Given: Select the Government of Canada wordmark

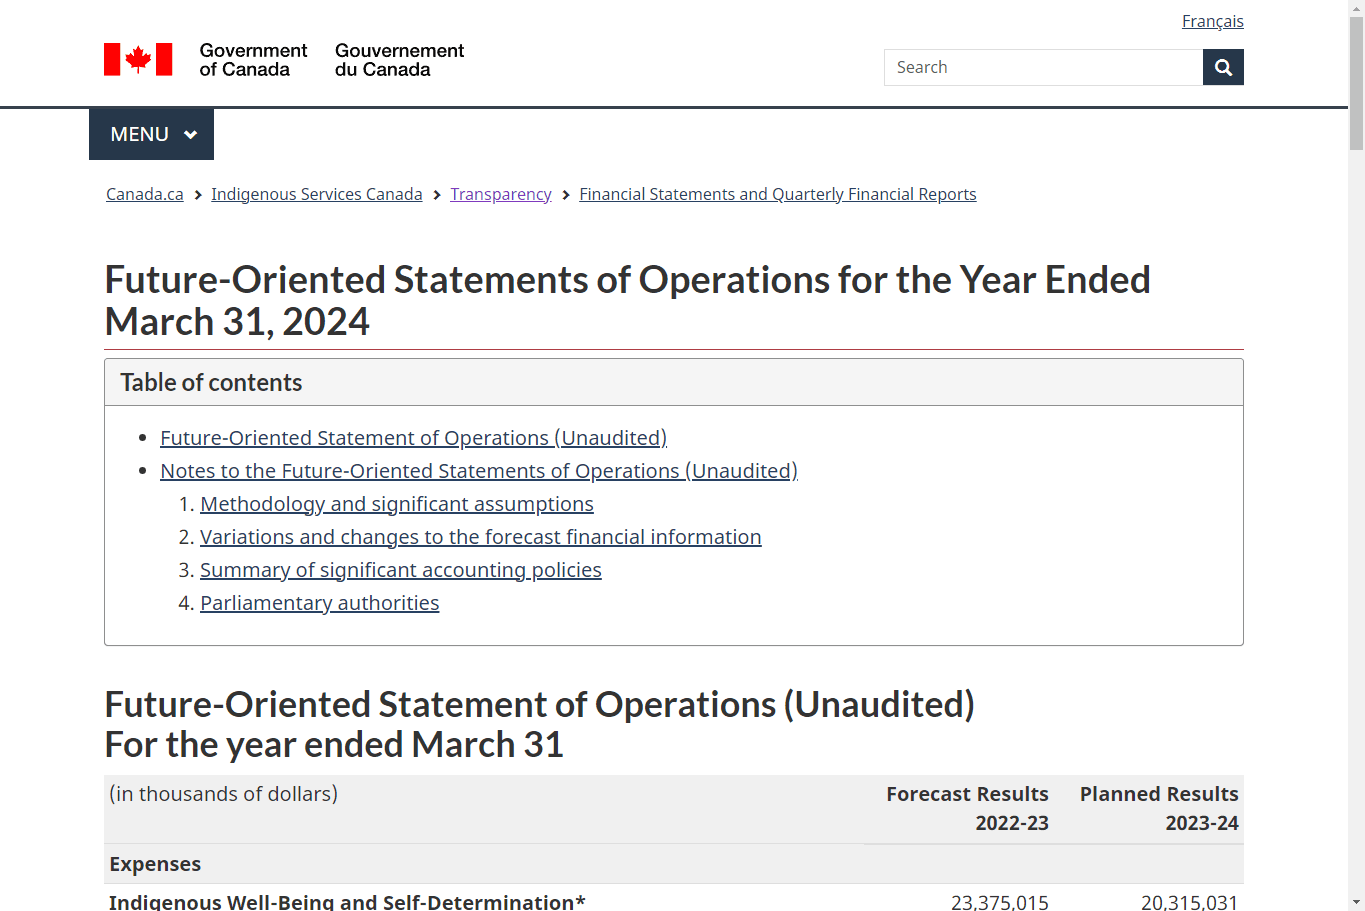Looking at the screenshot, I should [x=253, y=60].
